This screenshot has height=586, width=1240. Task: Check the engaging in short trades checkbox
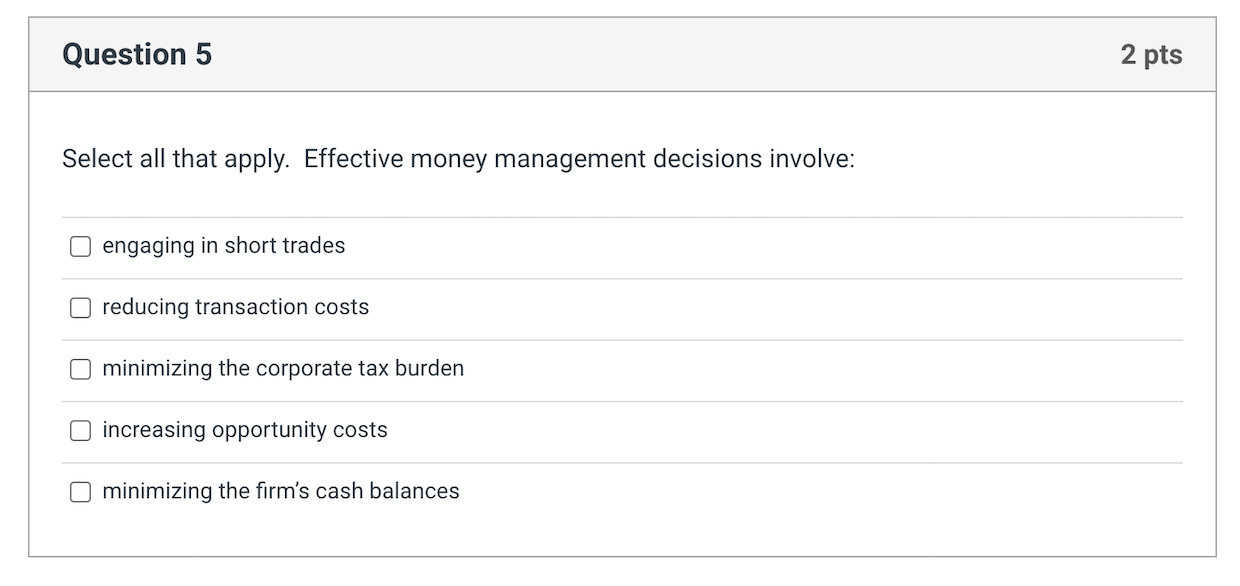(80, 246)
